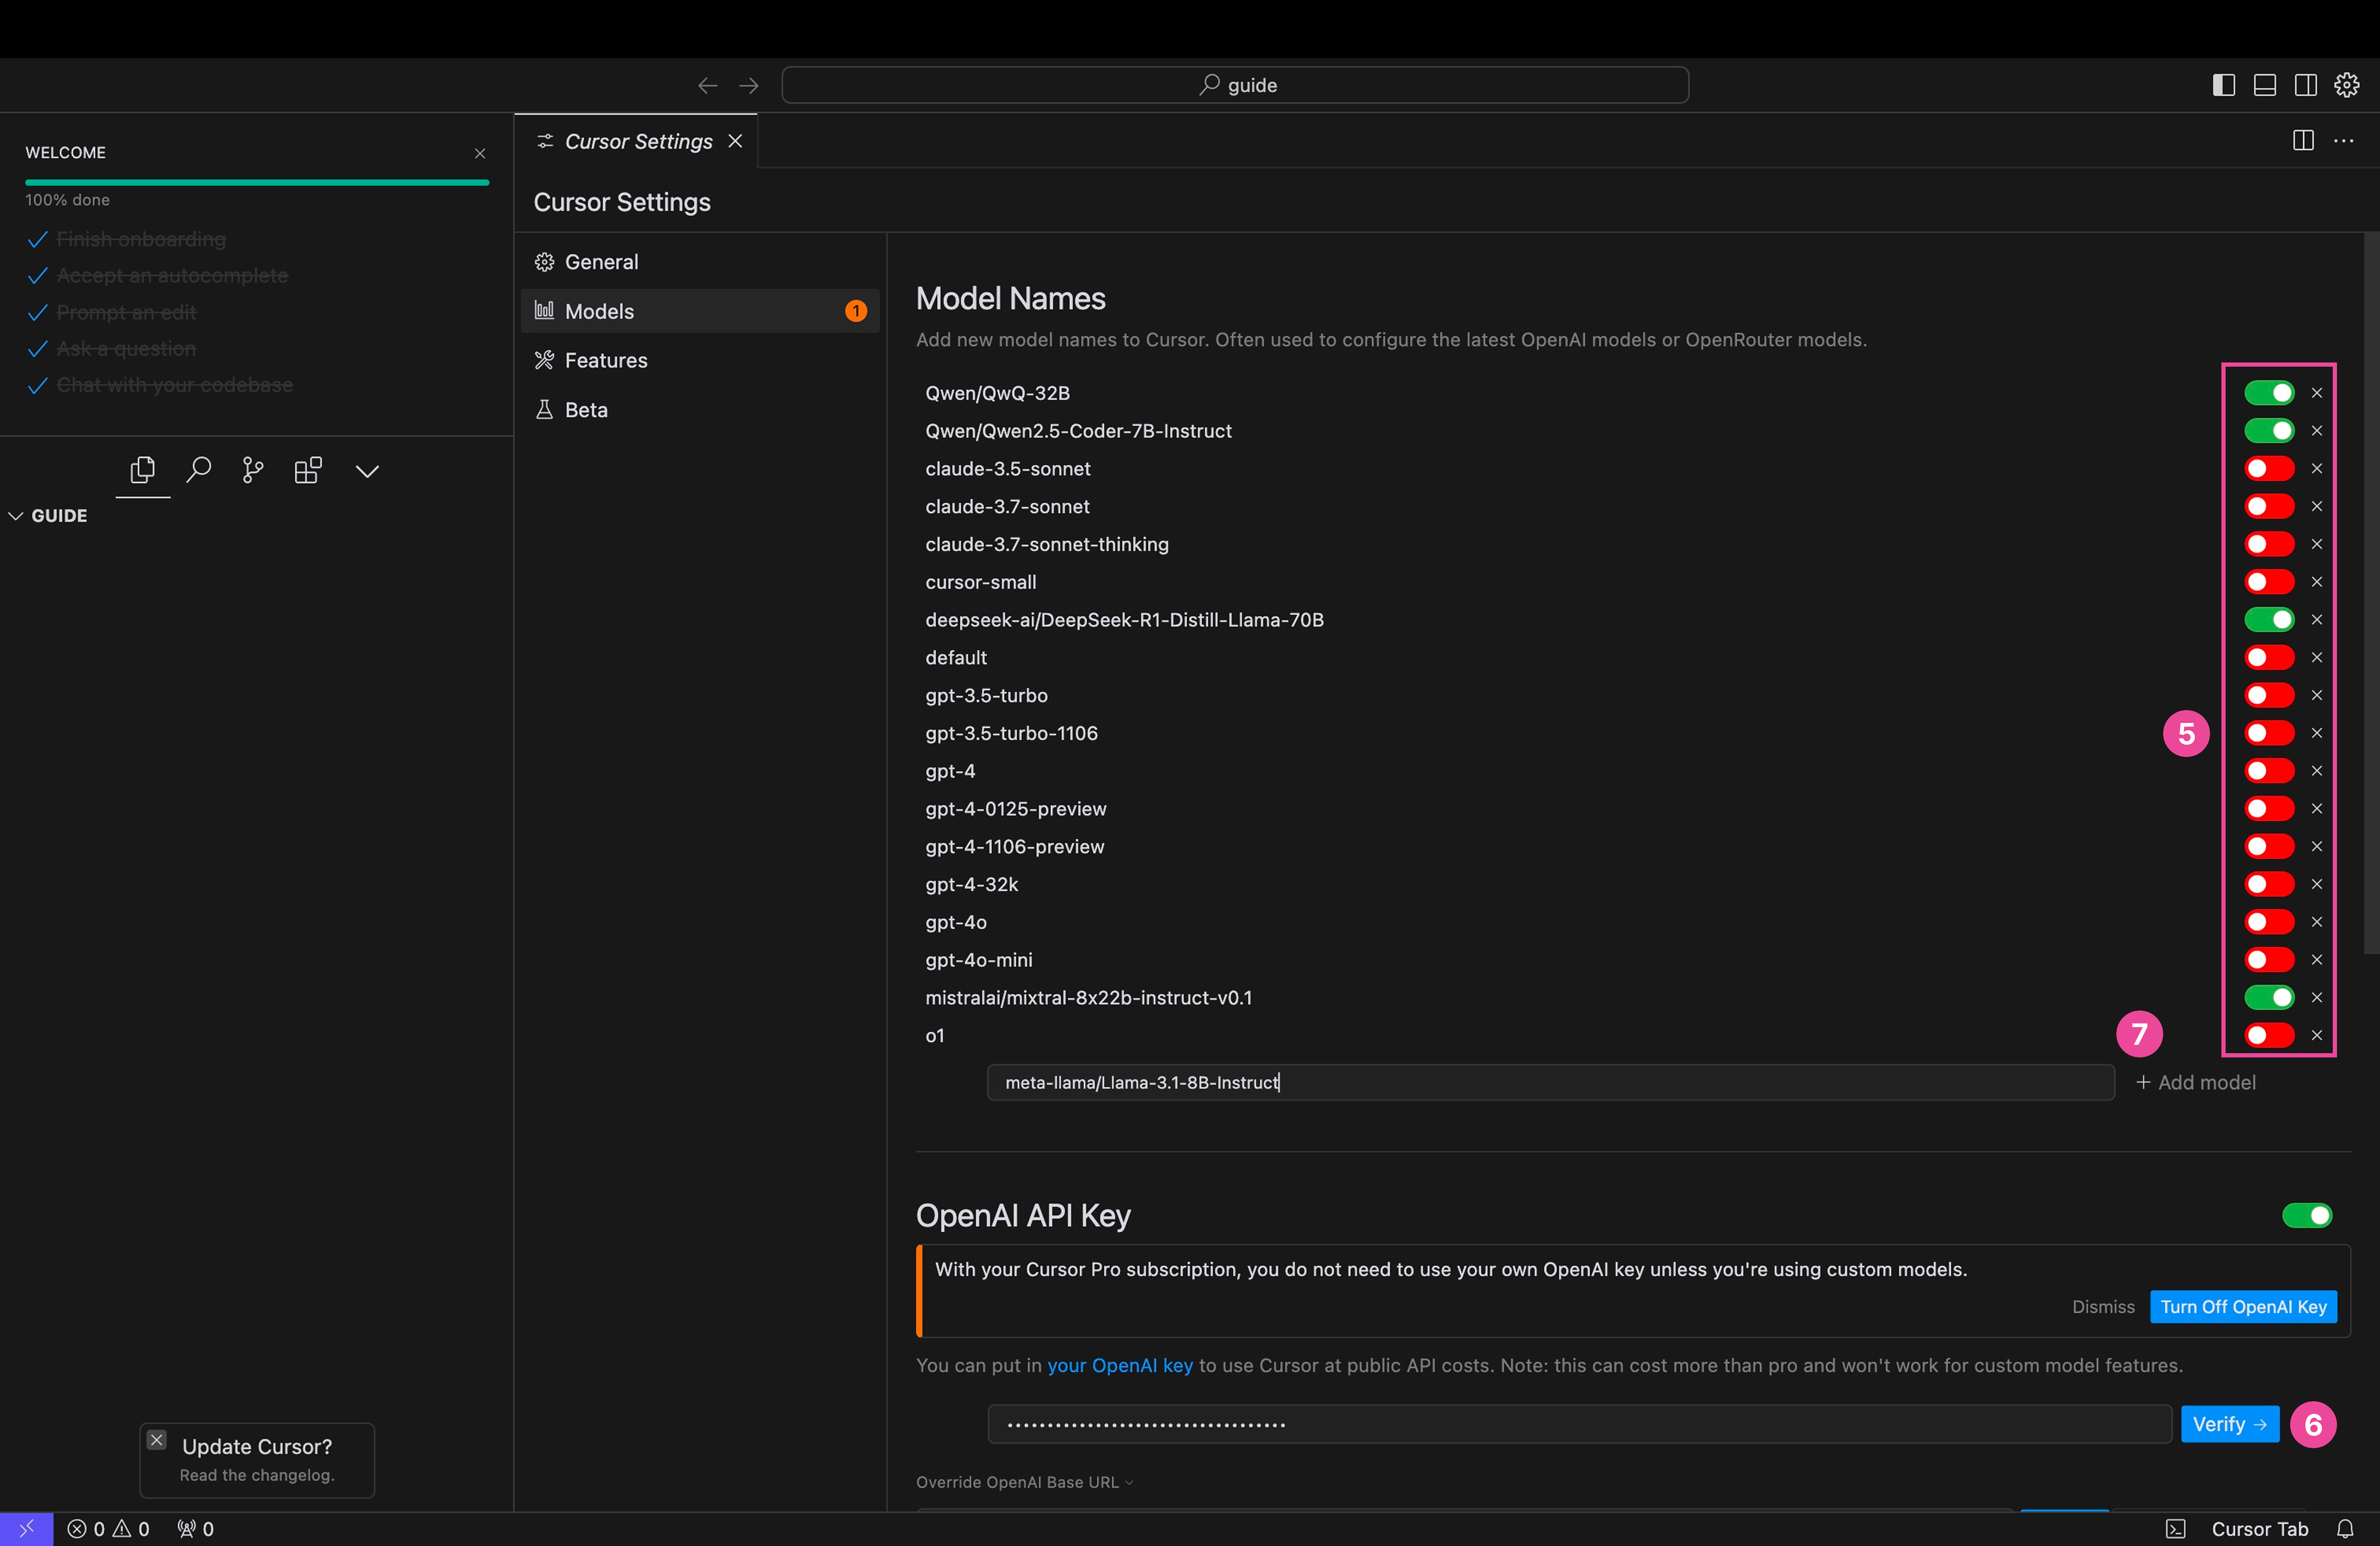The width and height of the screenshot is (2380, 1546).
Task: Open the Explorer files icon
Action: pyautogui.click(x=143, y=469)
